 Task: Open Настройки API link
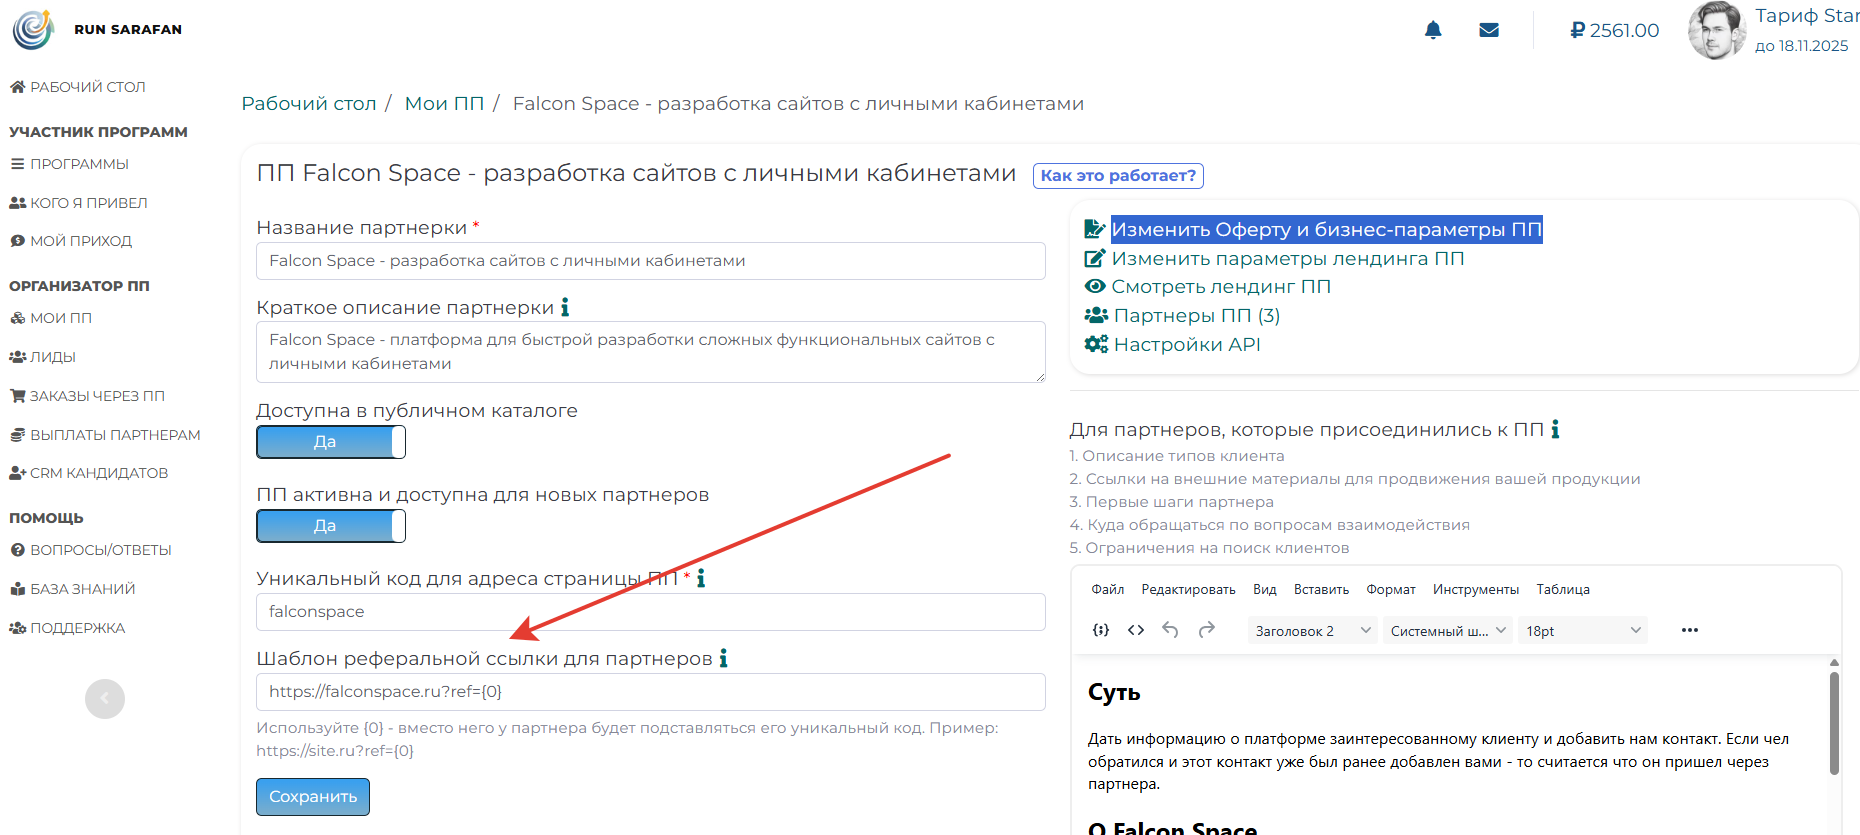tap(1186, 344)
